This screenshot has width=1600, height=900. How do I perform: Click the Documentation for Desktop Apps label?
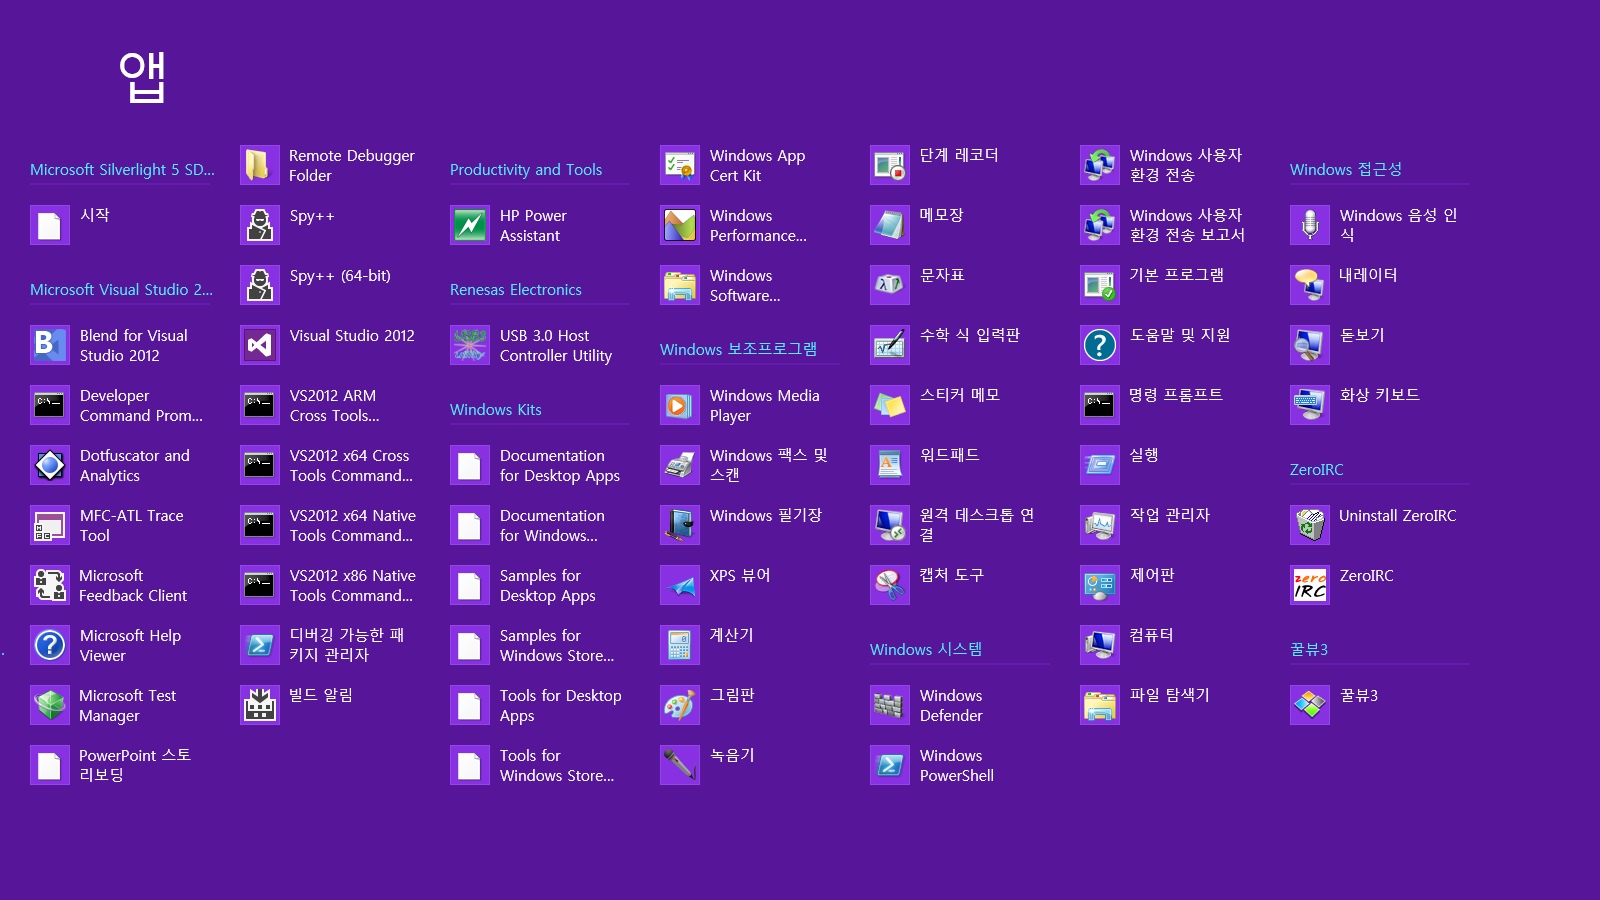click(560, 466)
